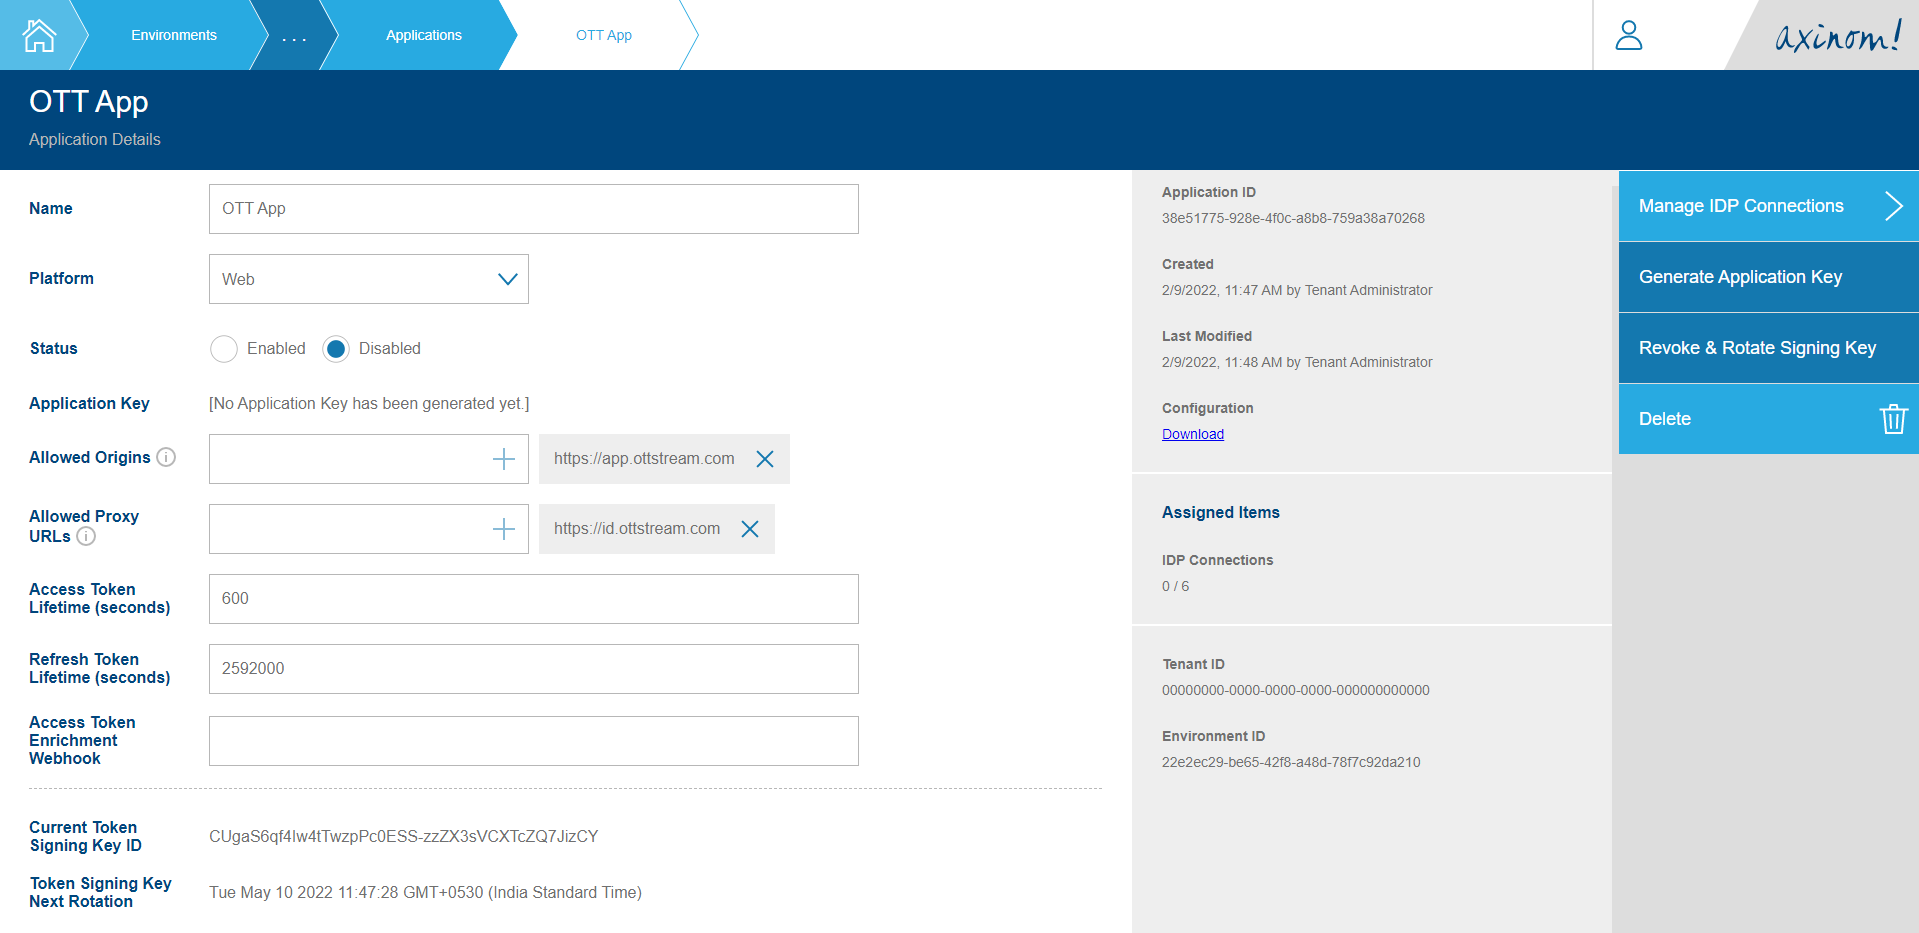Select the Enabled status radio button
The width and height of the screenshot is (1919, 933).
pos(224,348)
